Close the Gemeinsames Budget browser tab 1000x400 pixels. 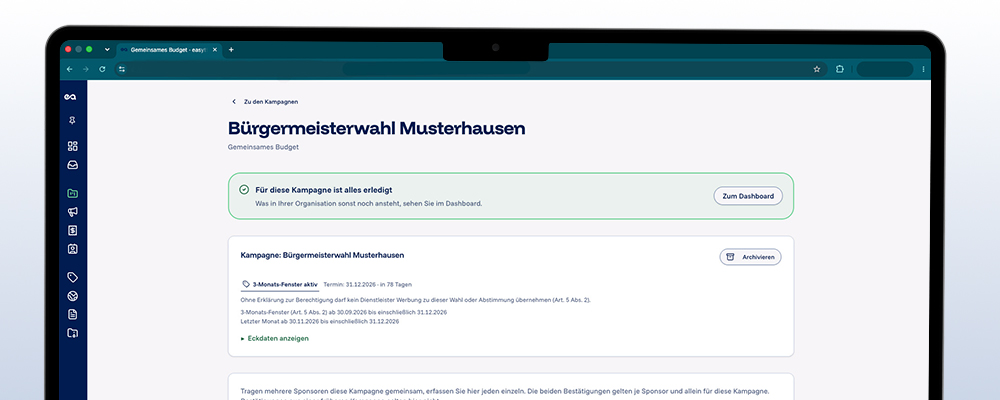[x=215, y=50]
